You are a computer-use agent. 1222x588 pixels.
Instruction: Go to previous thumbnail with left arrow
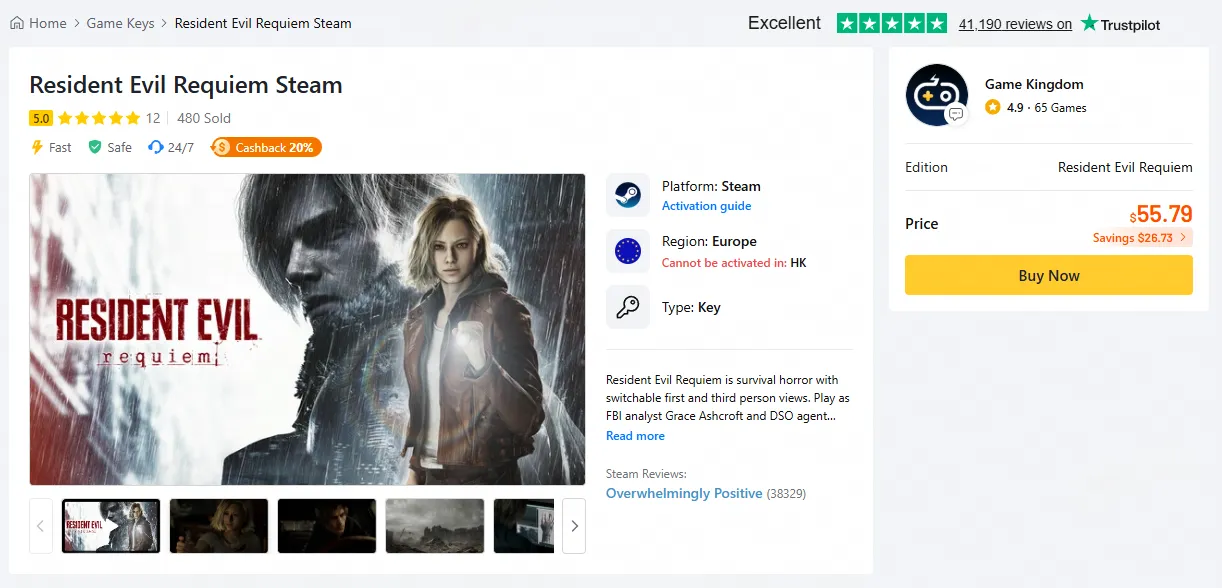coord(41,526)
